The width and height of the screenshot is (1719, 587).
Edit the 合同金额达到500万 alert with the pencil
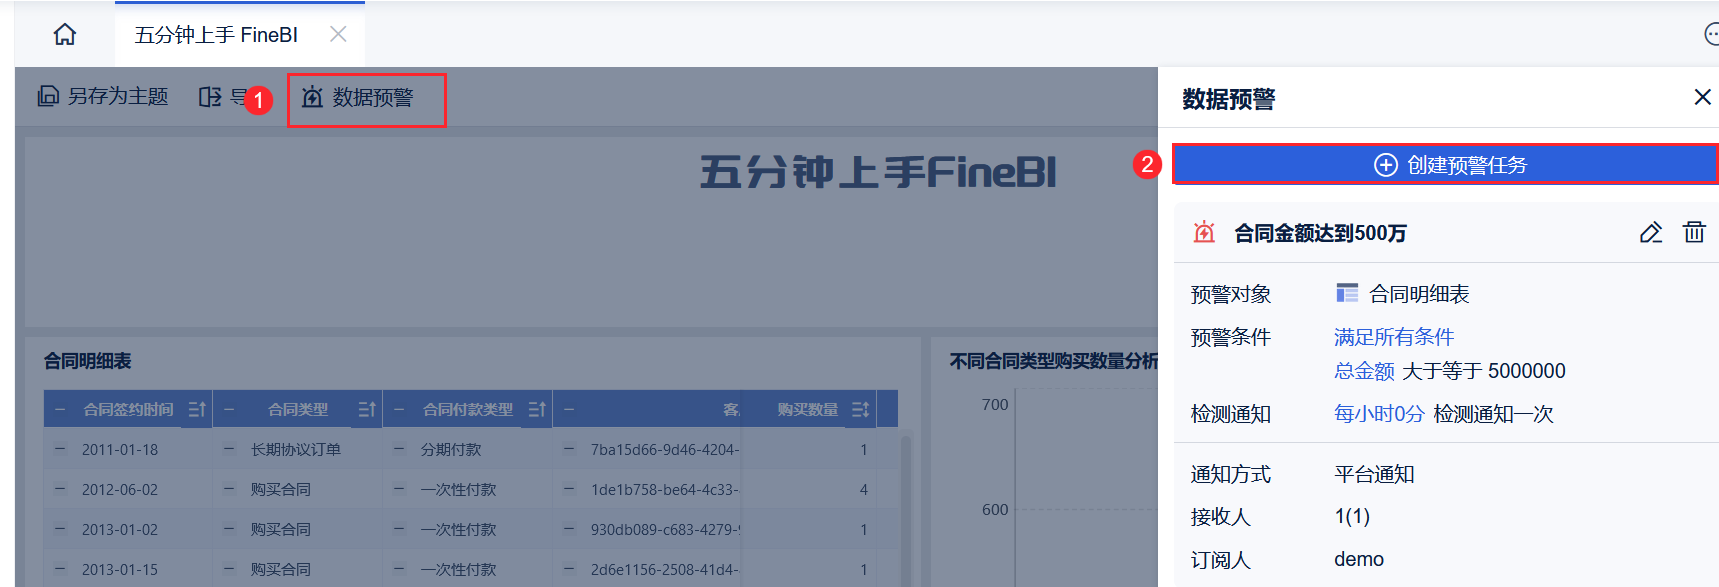point(1651,233)
